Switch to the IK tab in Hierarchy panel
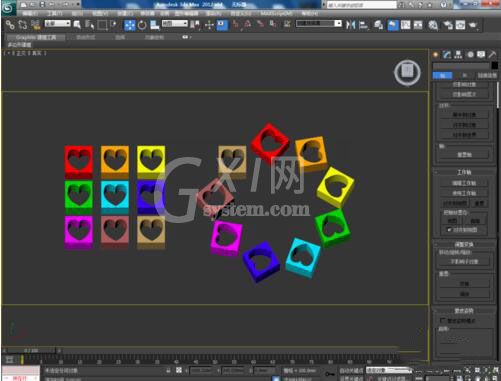501x381 pixels. point(464,75)
